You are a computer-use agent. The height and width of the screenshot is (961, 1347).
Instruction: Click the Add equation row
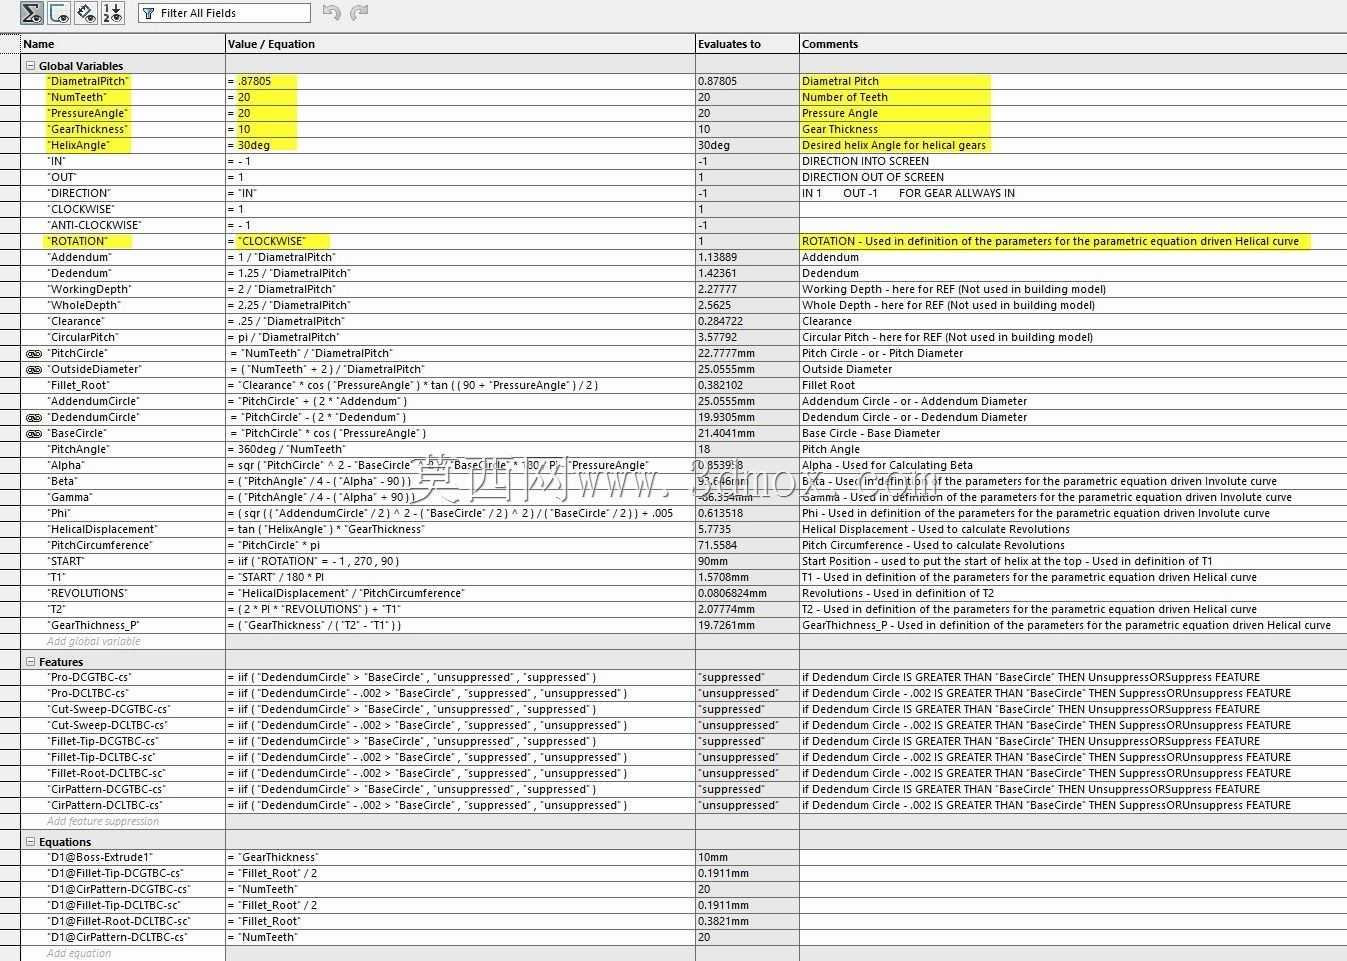pyautogui.click(x=79, y=954)
